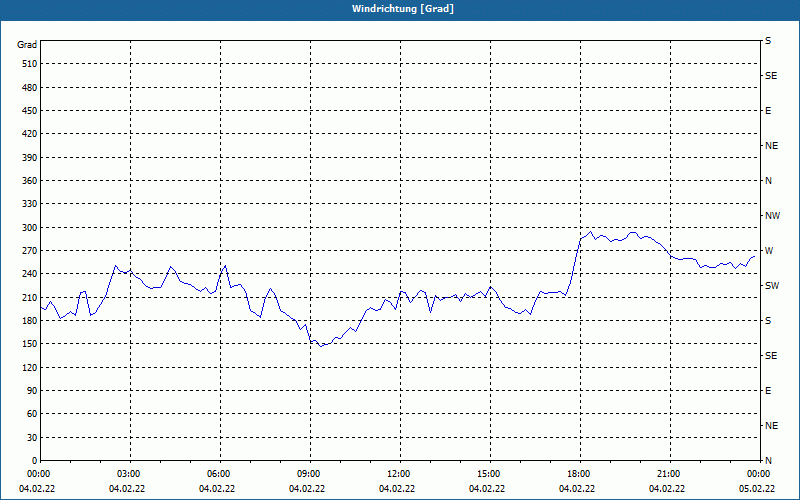Screen dimensions: 800x500
Task: Select the 300 degree axis tick
Action: click(x=30, y=228)
